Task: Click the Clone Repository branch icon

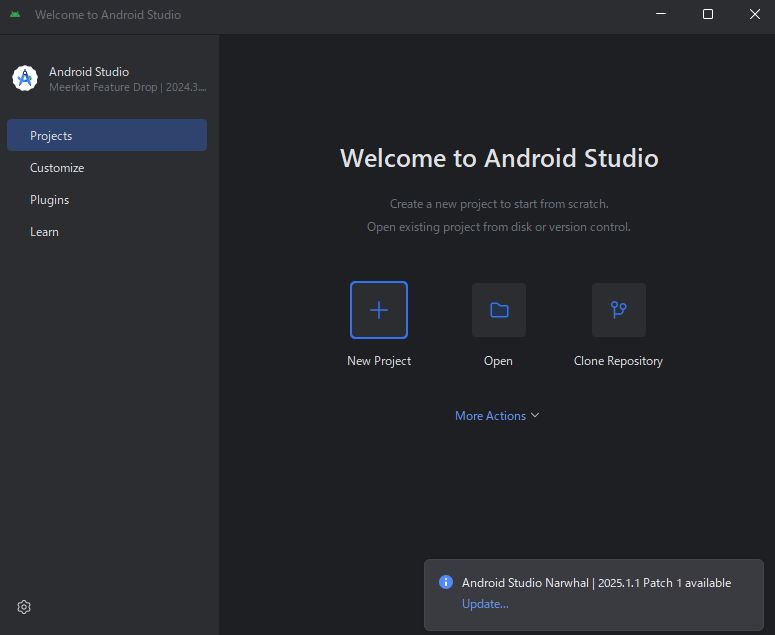Action: tap(618, 310)
